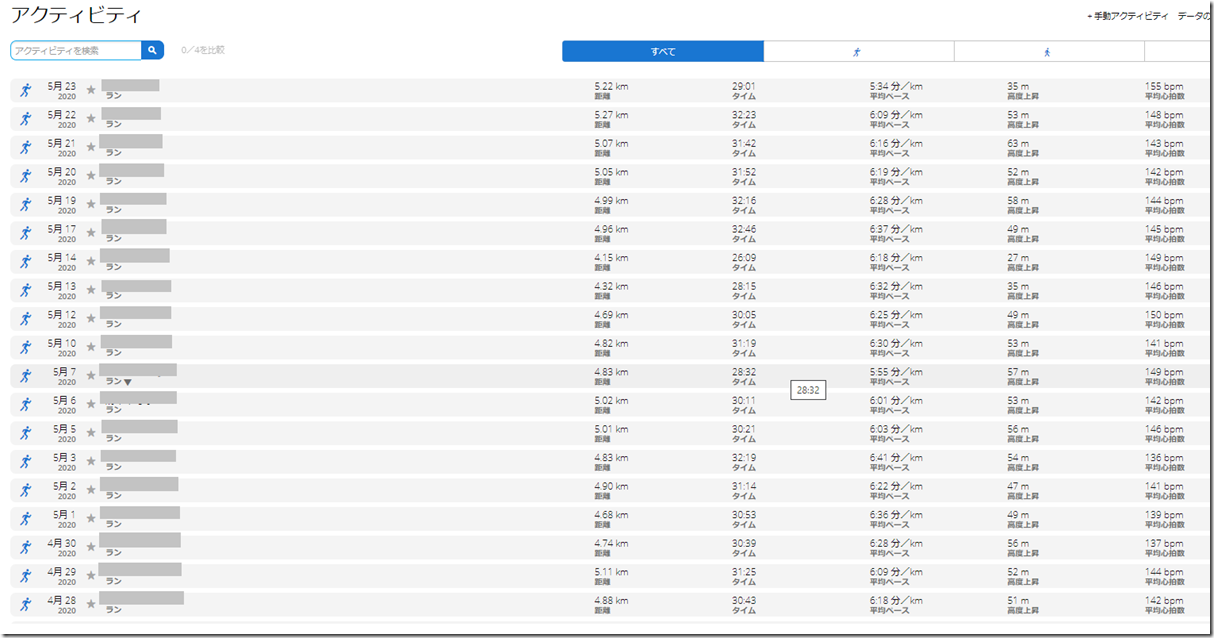1214x638 pixels.
Task: Click 28:32 time value in 5月 7 row
Action: click(743, 372)
